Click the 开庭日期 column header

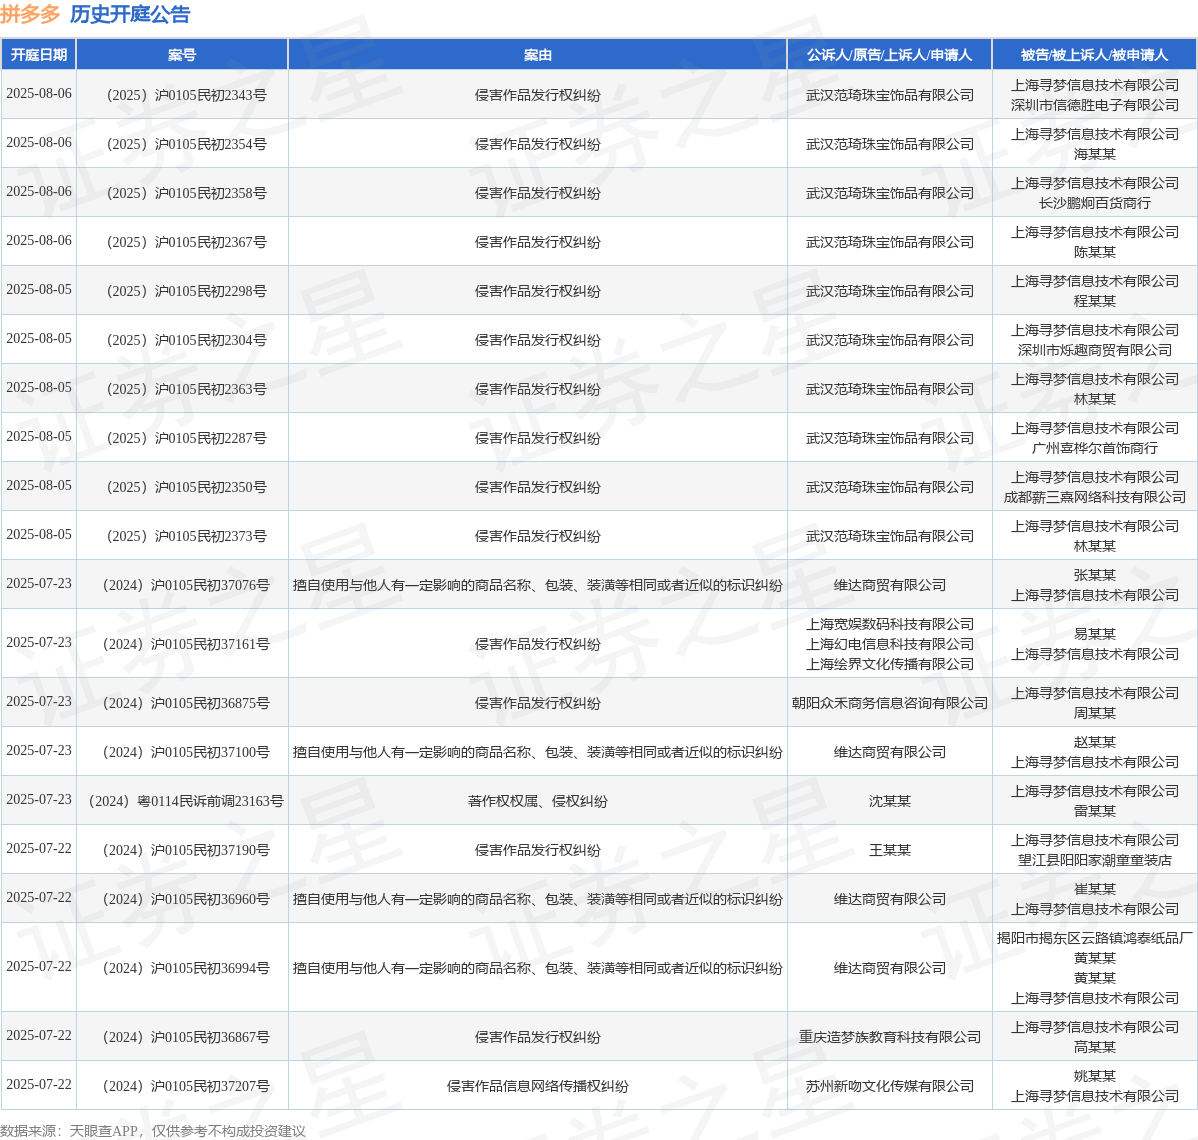pyautogui.click(x=38, y=55)
